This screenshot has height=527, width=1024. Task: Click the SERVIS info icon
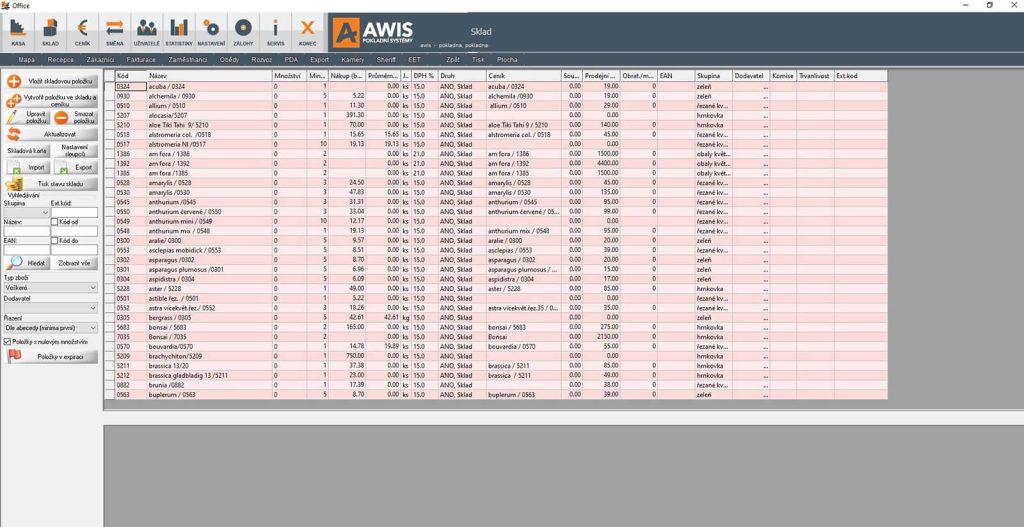[275, 31]
